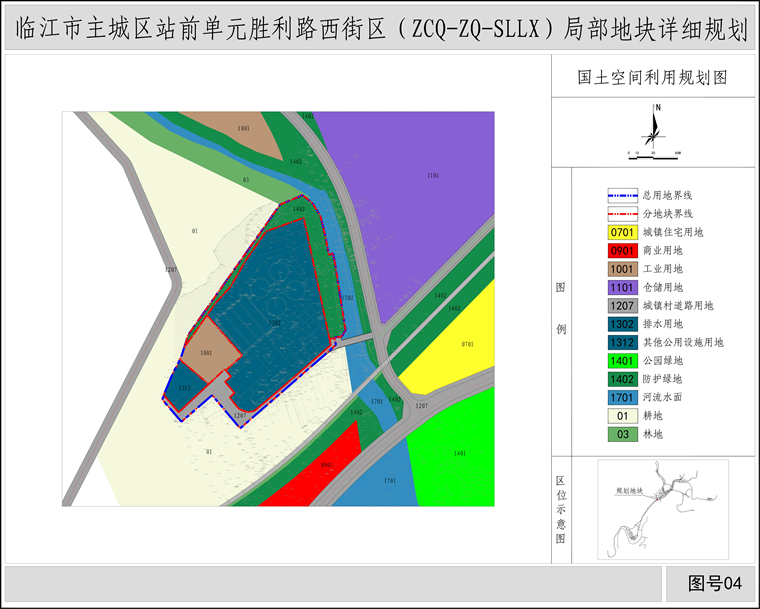Click the 国土空间利用规划图 heading
The image size is (760, 609).
click(x=651, y=76)
